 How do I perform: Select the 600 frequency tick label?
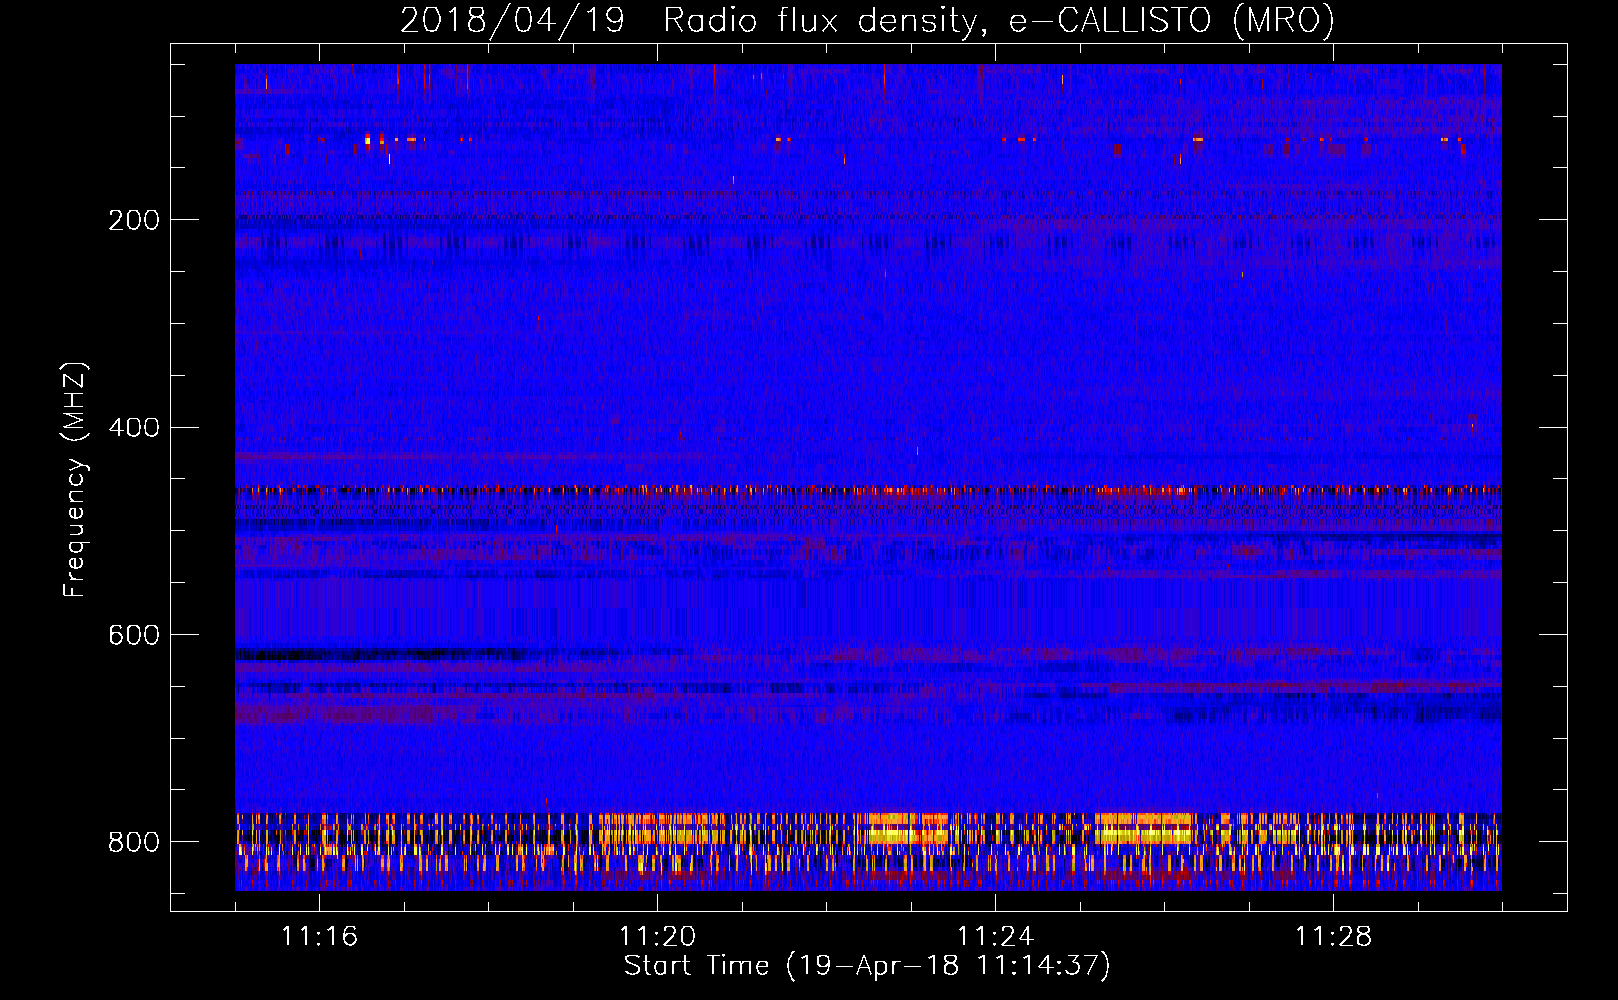coord(134,635)
